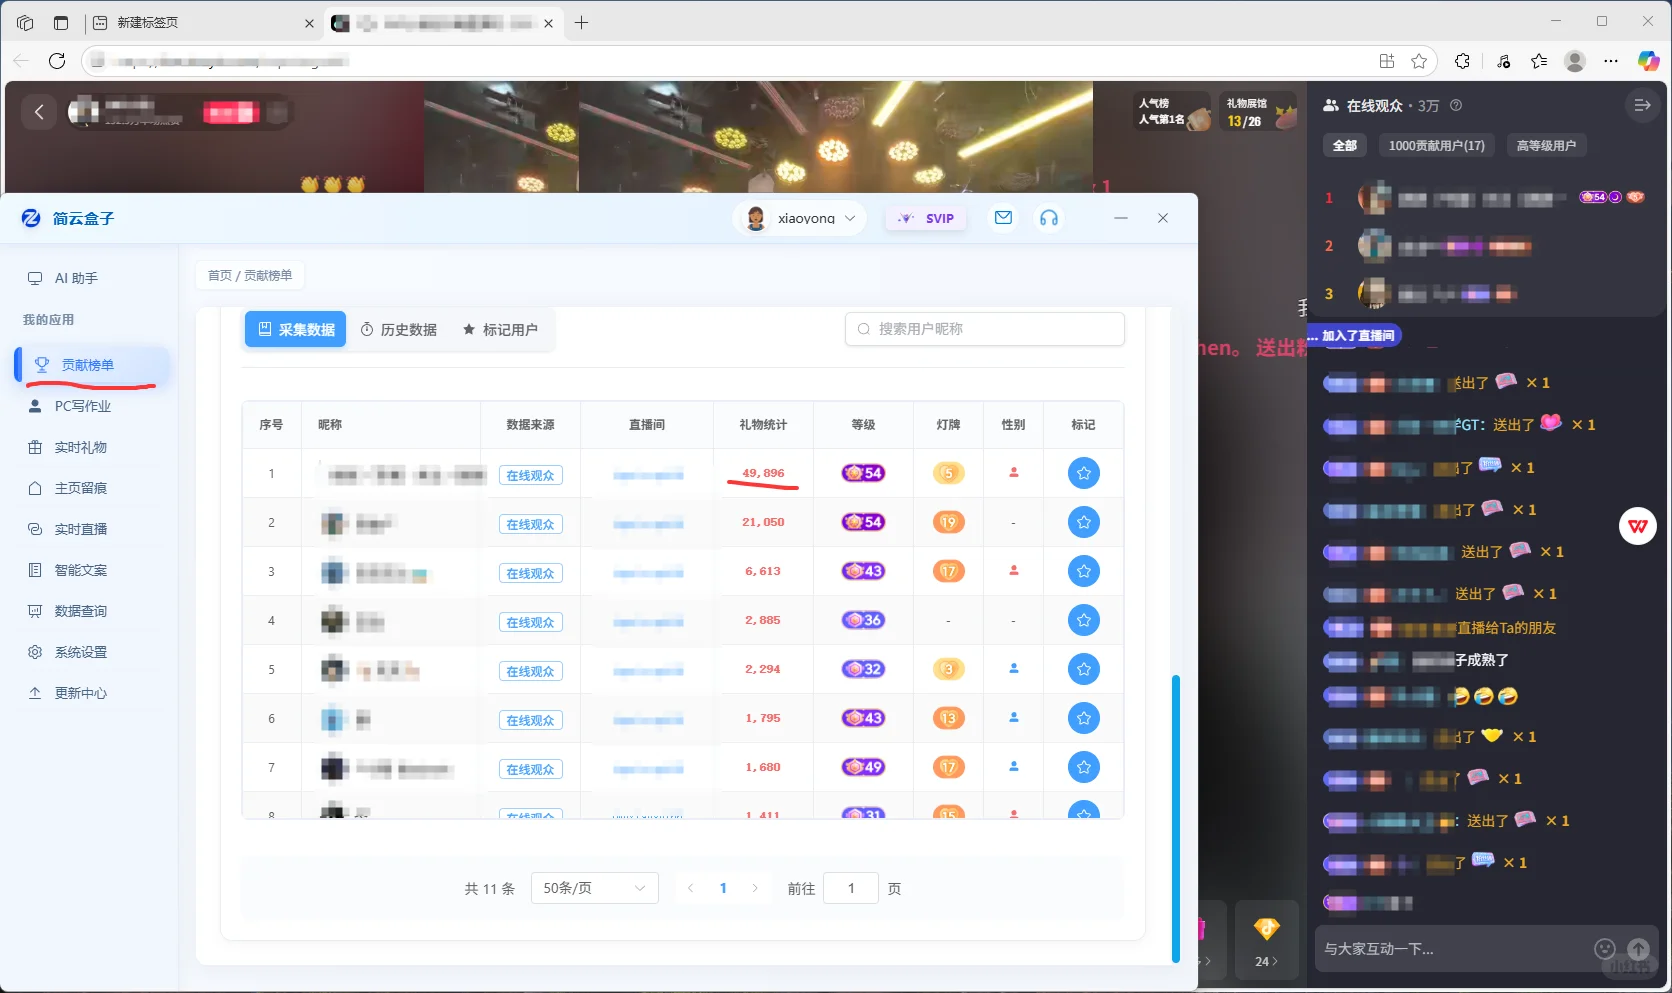
Task: Open the xiaoyong account dropdown
Action: point(800,218)
